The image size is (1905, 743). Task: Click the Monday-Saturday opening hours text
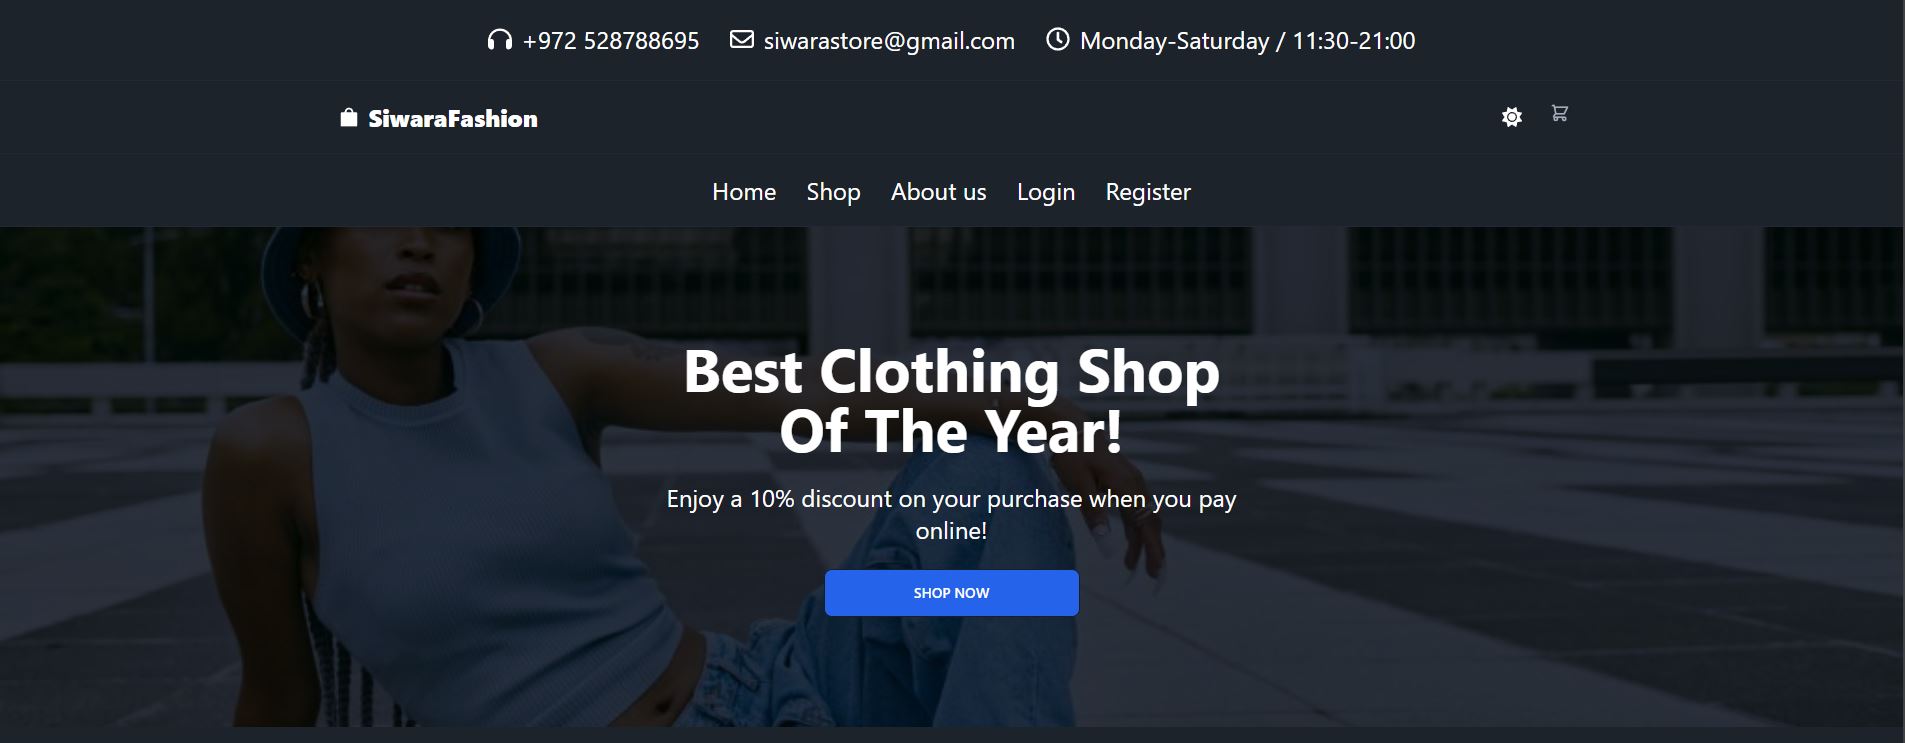tap(1247, 41)
